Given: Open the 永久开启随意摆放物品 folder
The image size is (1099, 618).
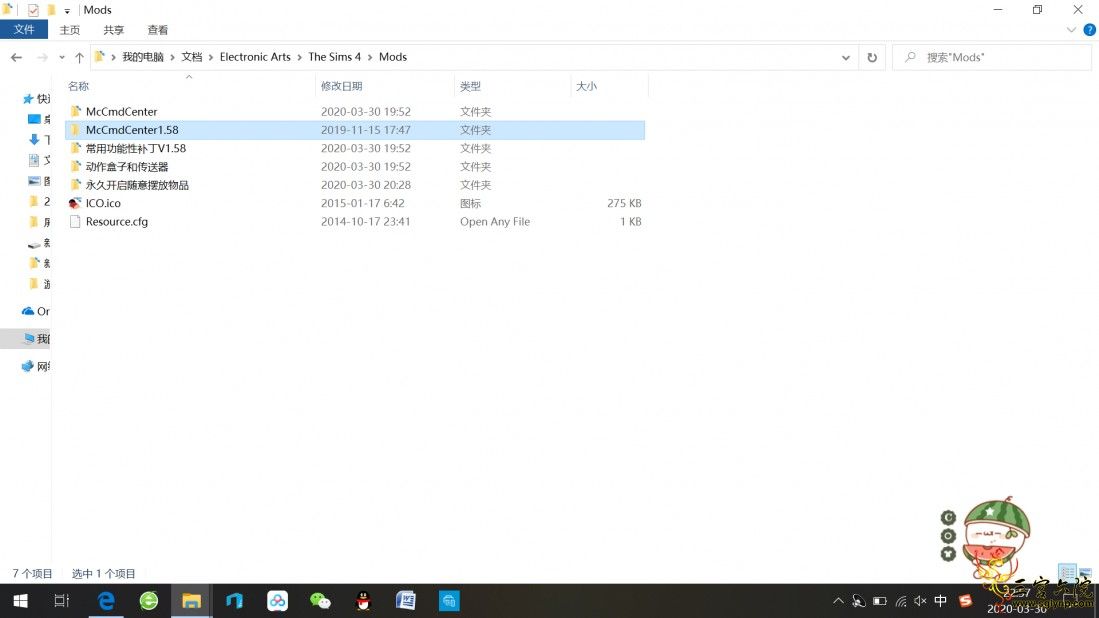Looking at the screenshot, I should (137, 185).
